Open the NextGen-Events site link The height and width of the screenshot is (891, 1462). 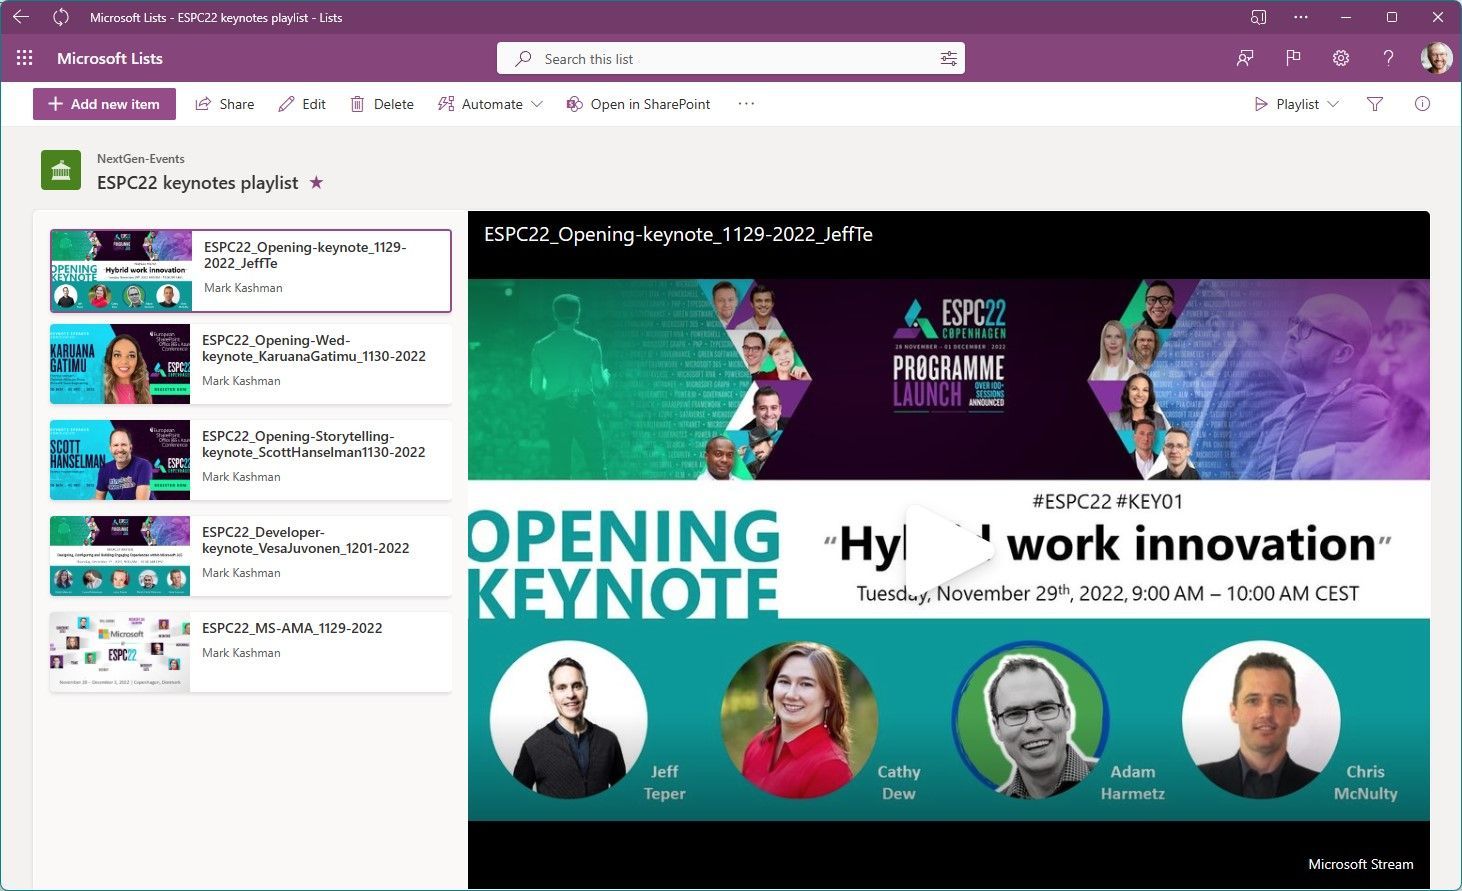[x=140, y=158]
